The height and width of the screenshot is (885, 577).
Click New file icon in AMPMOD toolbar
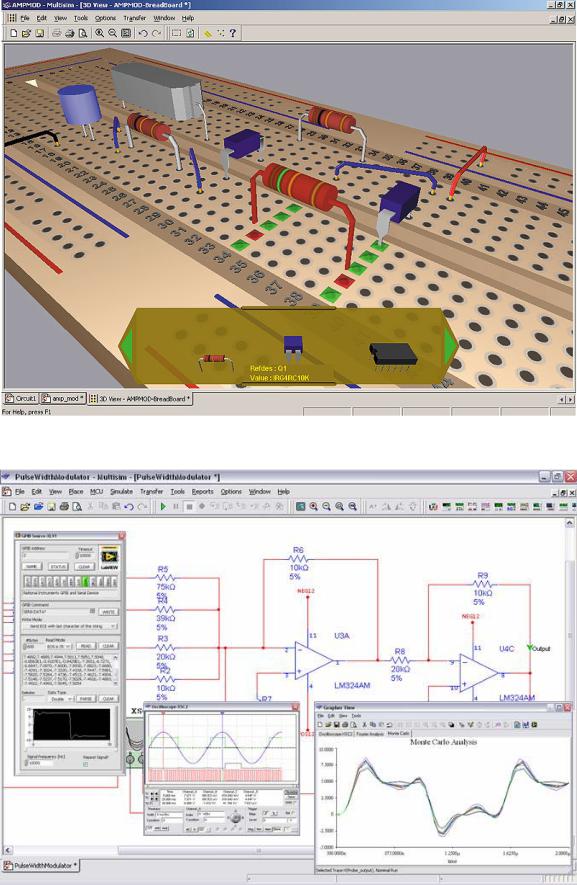14,33
